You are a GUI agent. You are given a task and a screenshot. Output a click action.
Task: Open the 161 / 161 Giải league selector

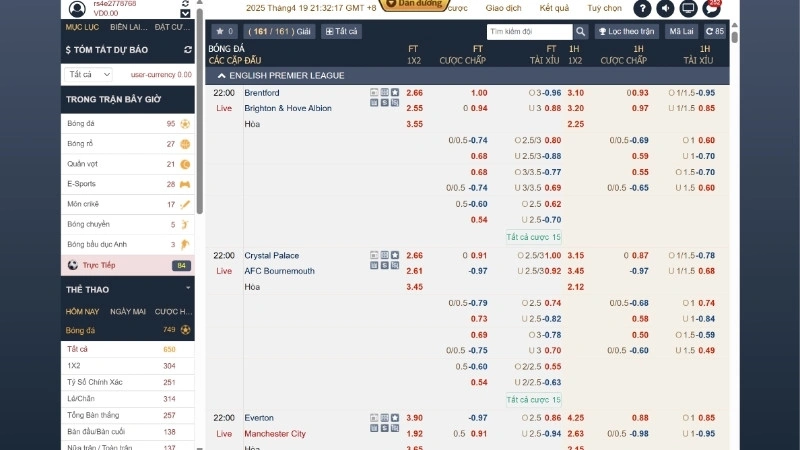pos(279,32)
